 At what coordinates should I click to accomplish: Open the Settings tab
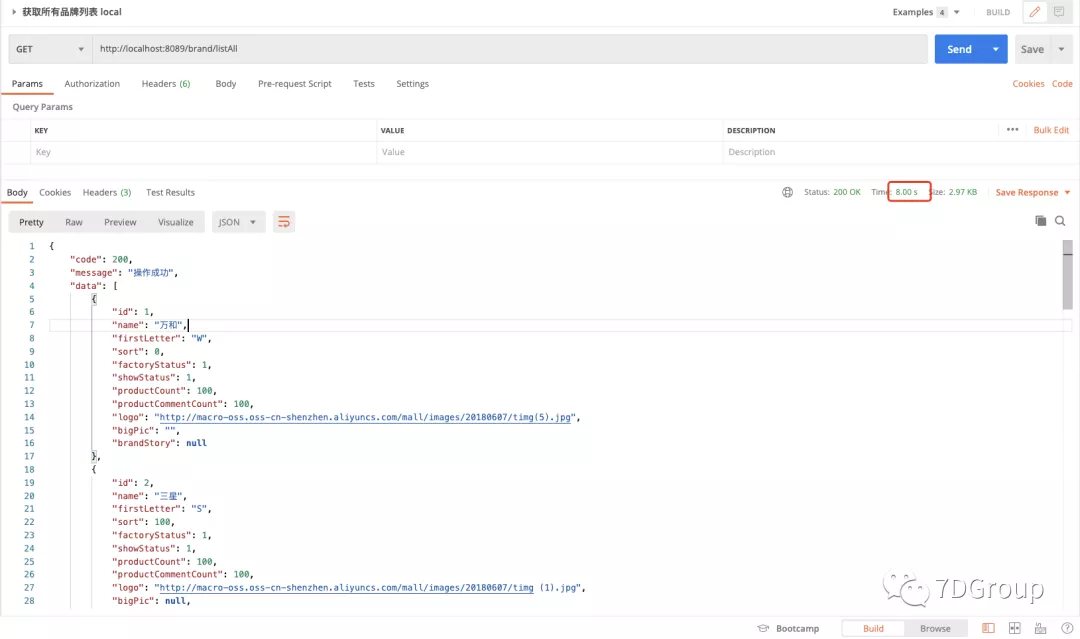coord(412,83)
